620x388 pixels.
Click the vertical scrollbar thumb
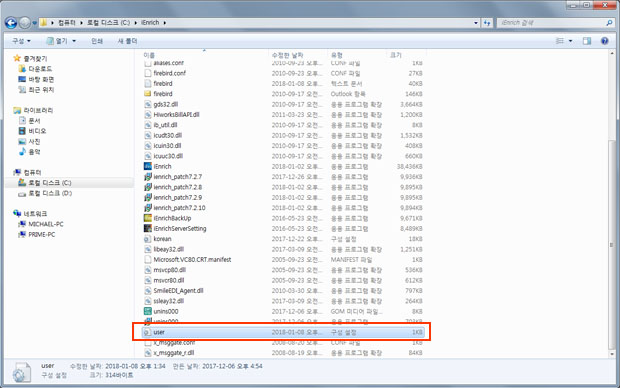612,244
